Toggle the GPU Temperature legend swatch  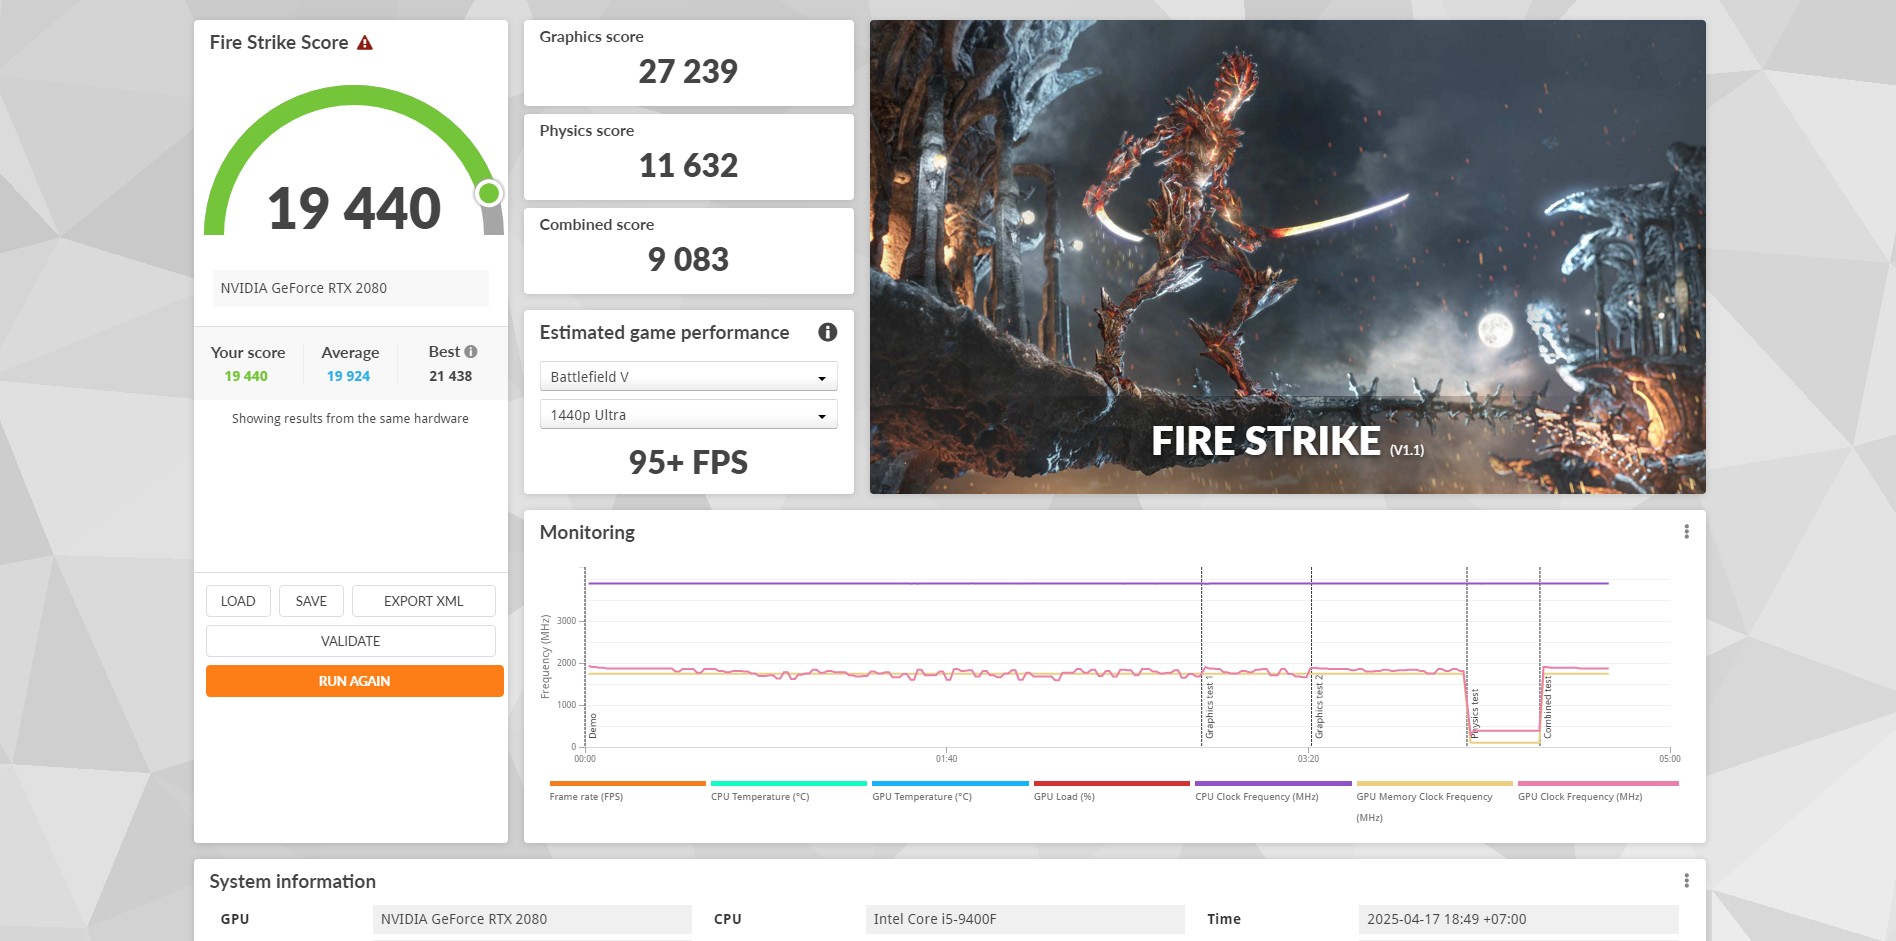(950, 784)
